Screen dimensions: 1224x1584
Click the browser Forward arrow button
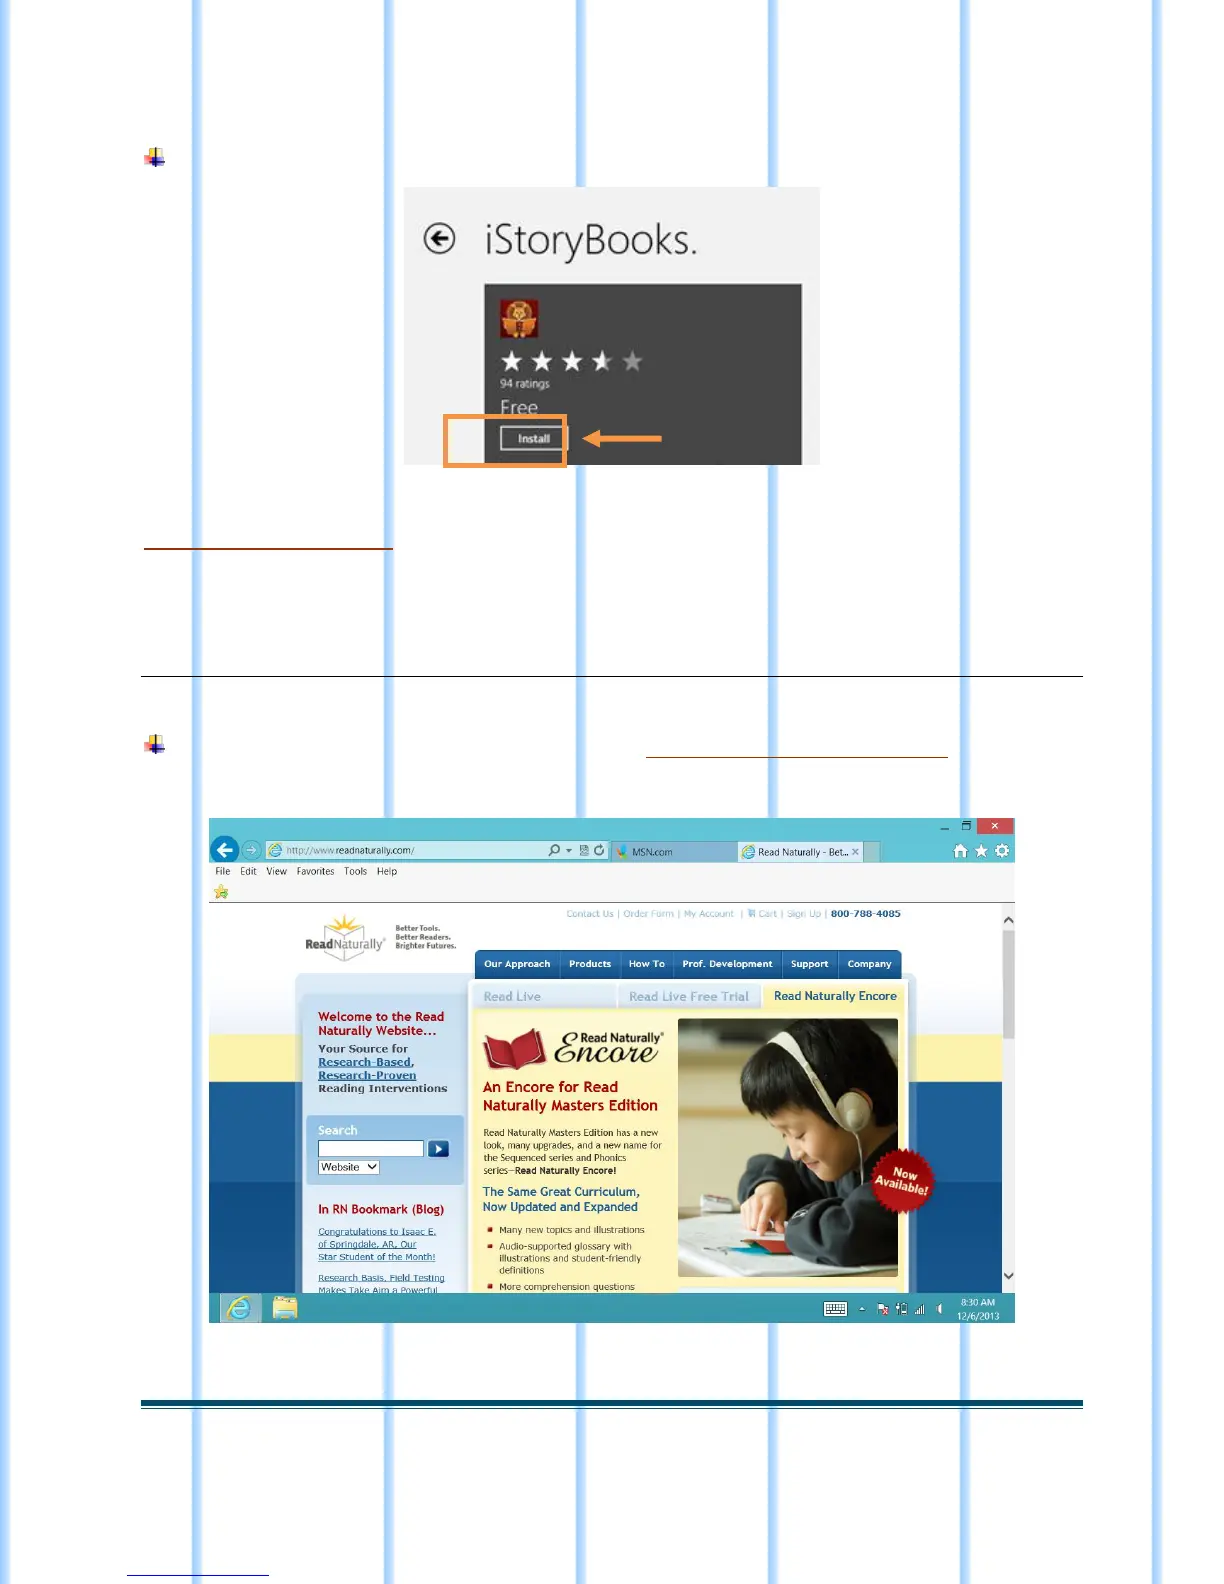click(252, 850)
